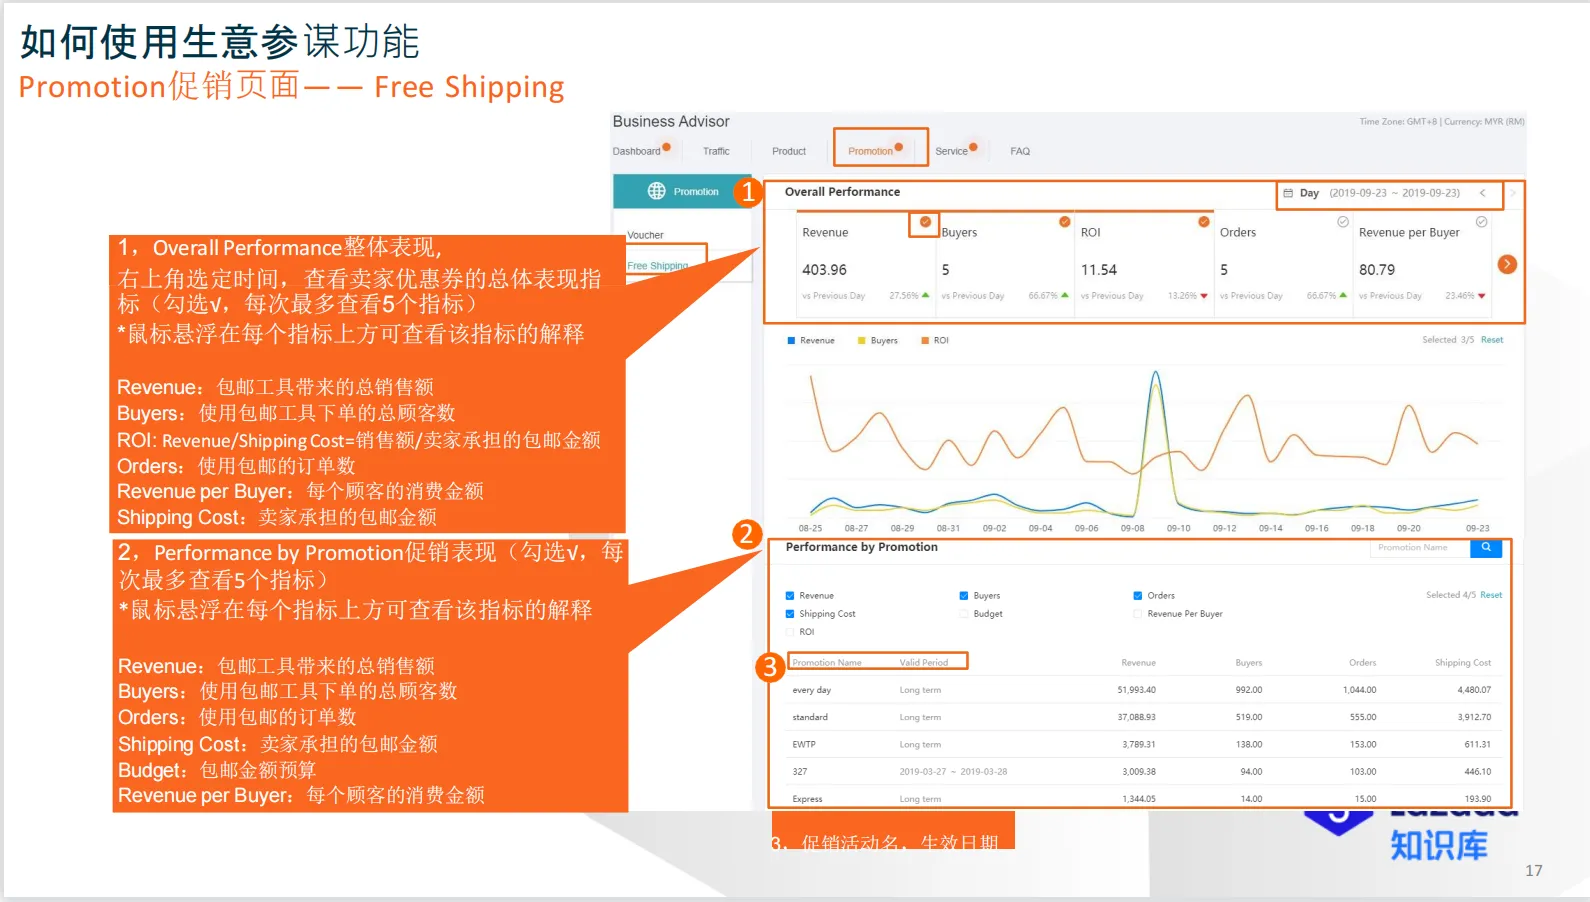Click the yellow Buyers legend swatch
This screenshot has height=902, width=1590.
[862, 341]
